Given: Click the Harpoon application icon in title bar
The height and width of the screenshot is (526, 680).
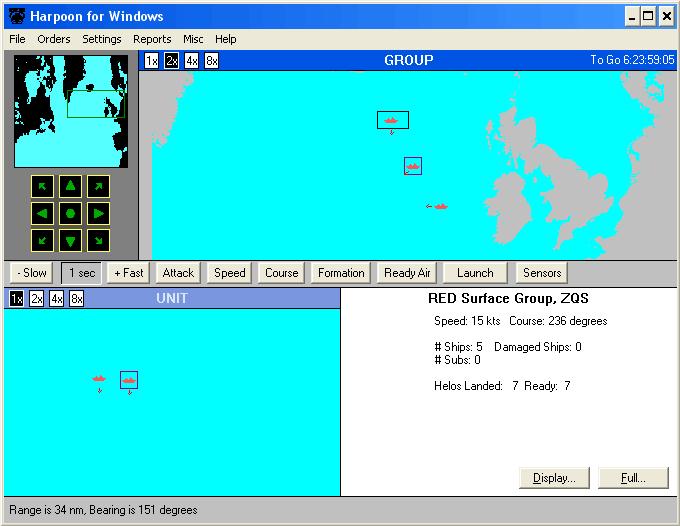Looking at the screenshot, I should (x=17, y=16).
